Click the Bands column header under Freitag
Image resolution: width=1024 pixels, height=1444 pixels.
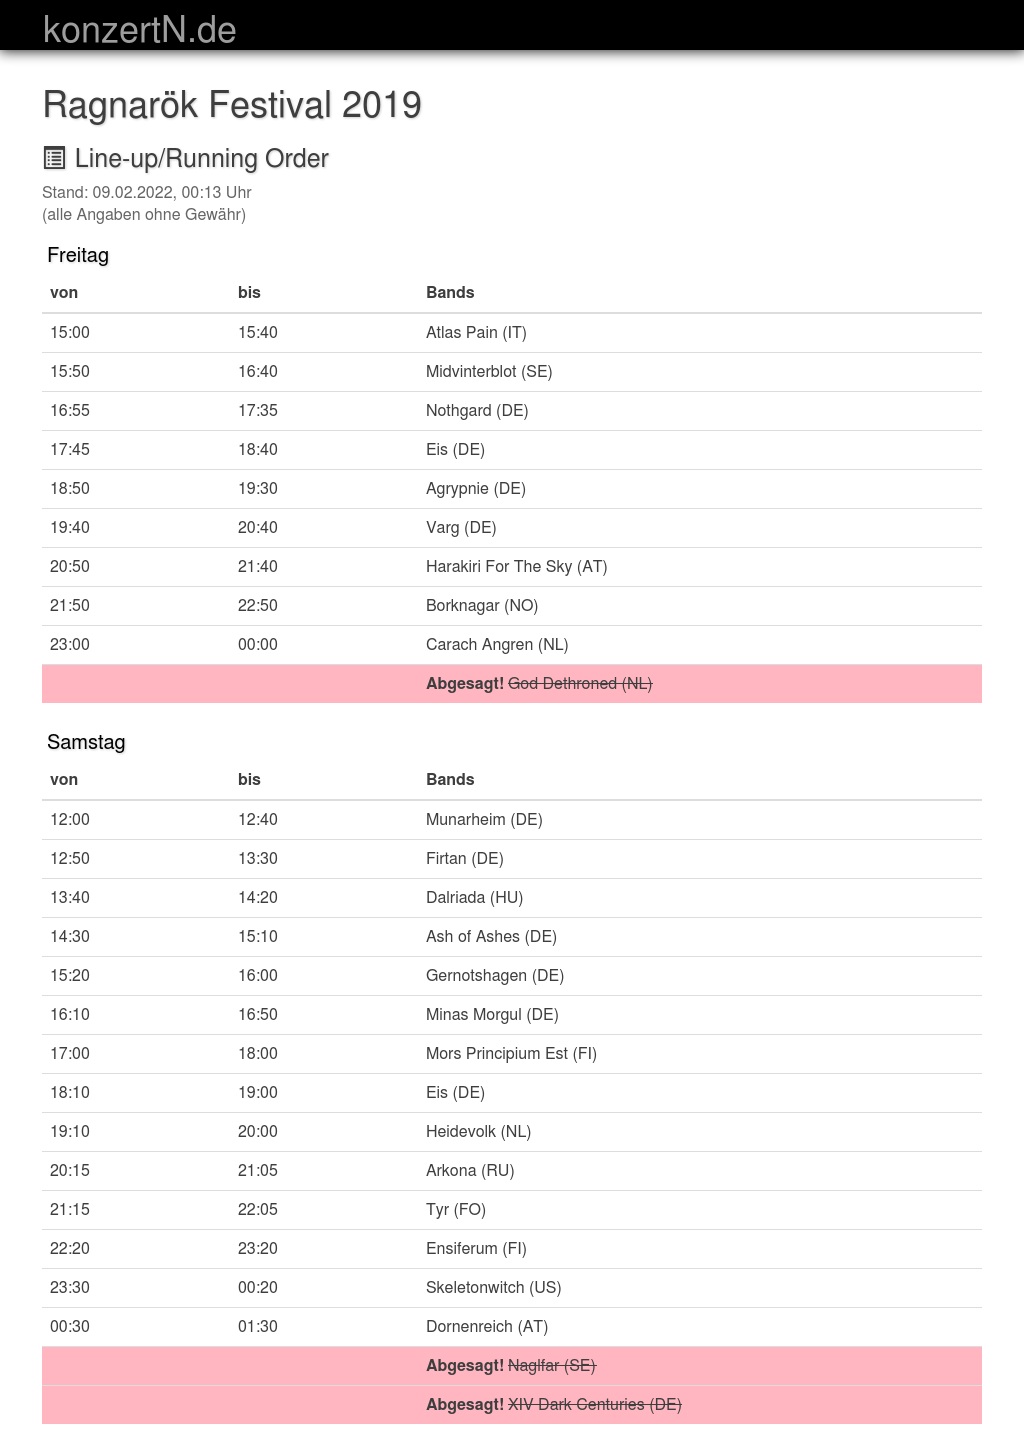point(450,292)
